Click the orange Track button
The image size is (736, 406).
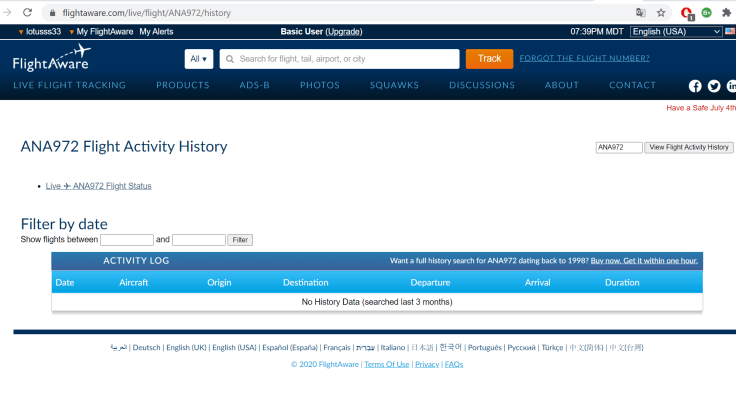tap(489, 59)
